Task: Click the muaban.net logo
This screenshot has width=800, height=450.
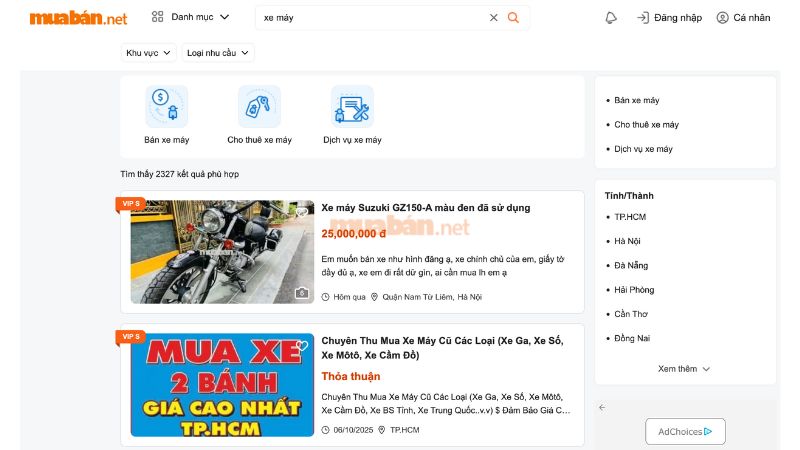Action: pyautogui.click(x=78, y=17)
